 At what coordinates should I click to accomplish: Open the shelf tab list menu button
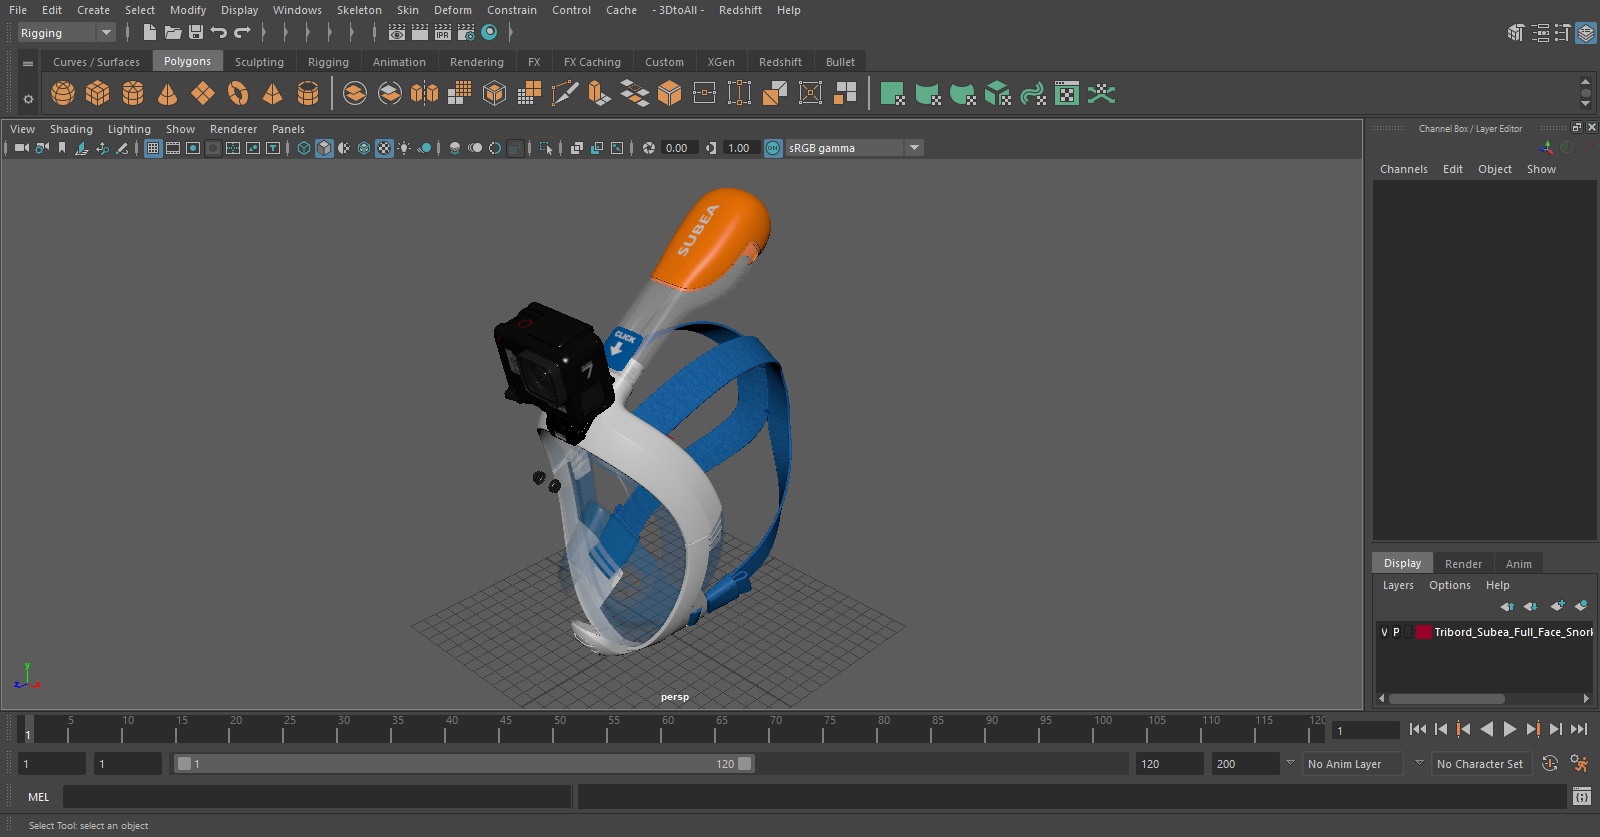tap(28, 63)
